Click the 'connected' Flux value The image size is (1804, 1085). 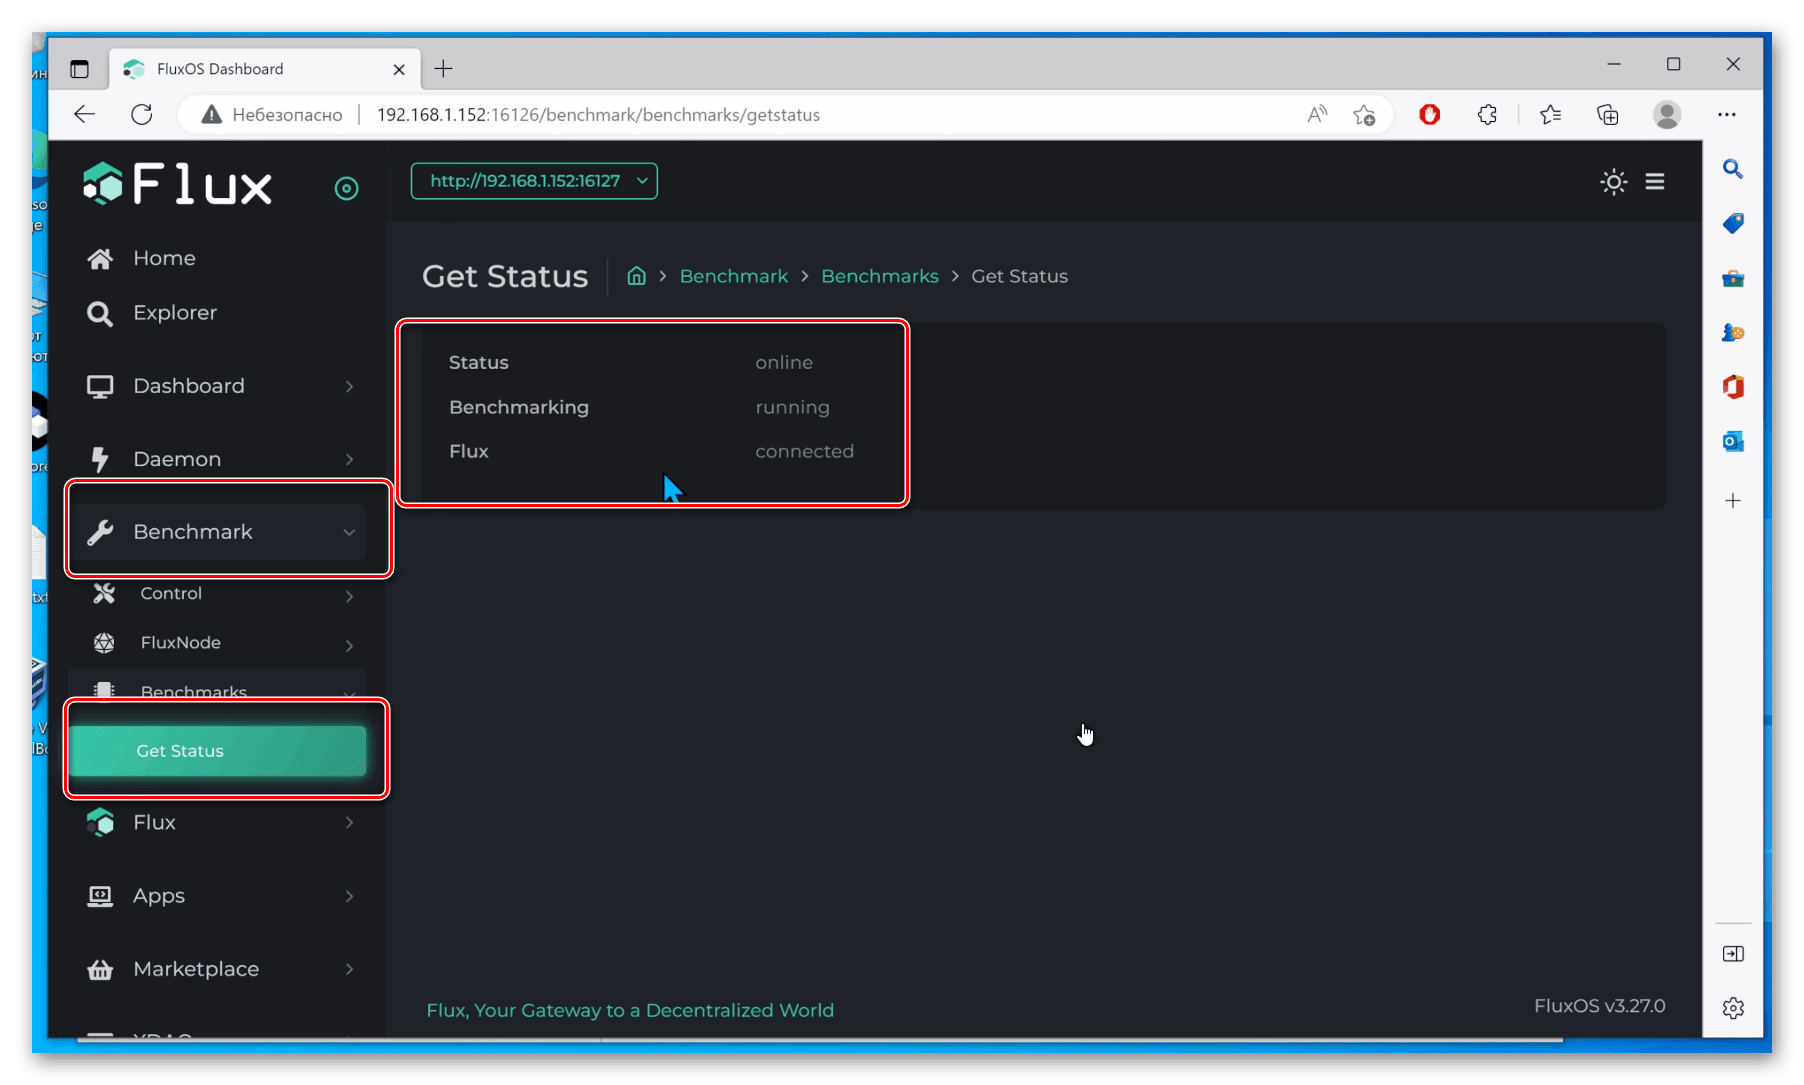point(805,452)
